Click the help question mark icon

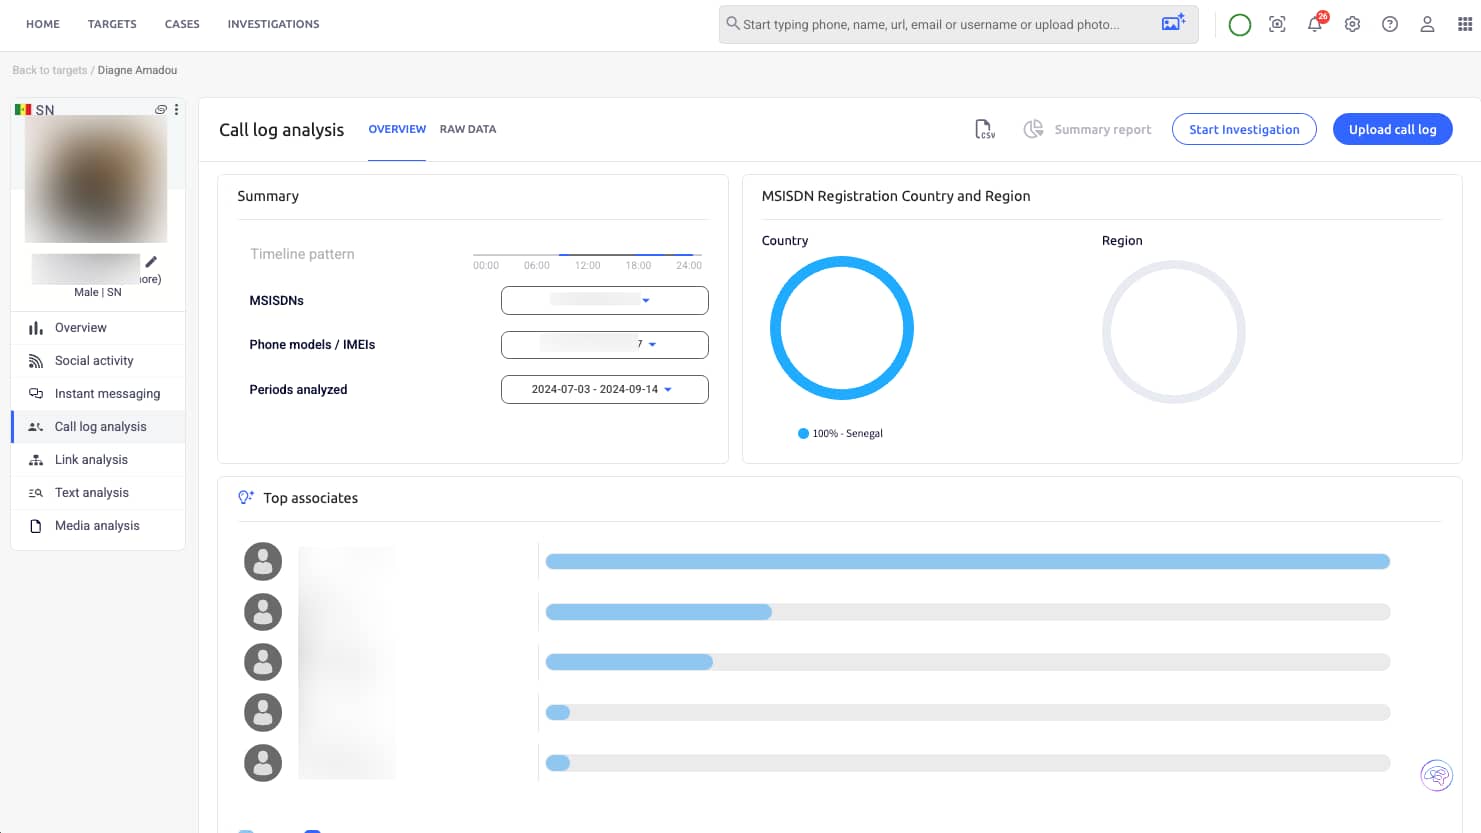[x=1390, y=25]
